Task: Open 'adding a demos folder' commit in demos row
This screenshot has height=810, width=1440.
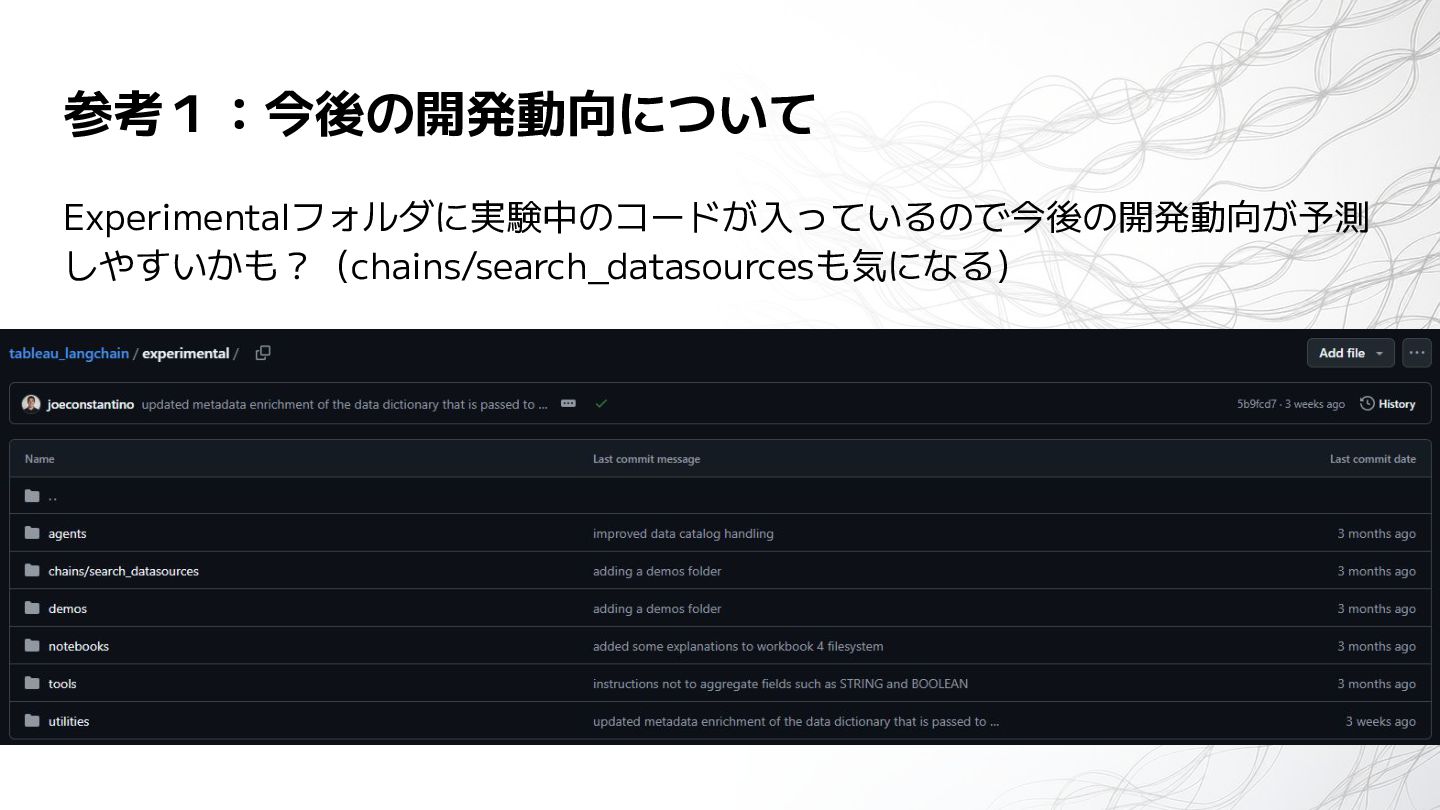Action: 657,609
